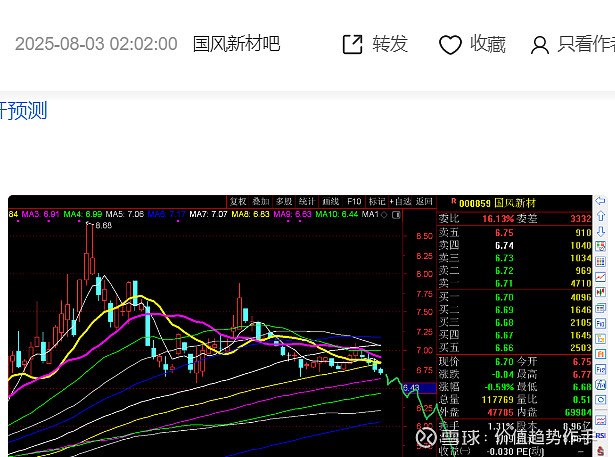Select 画线 in chart toolbar
Image resolution: width=615 pixels, height=457 pixels.
pyautogui.click(x=331, y=202)
